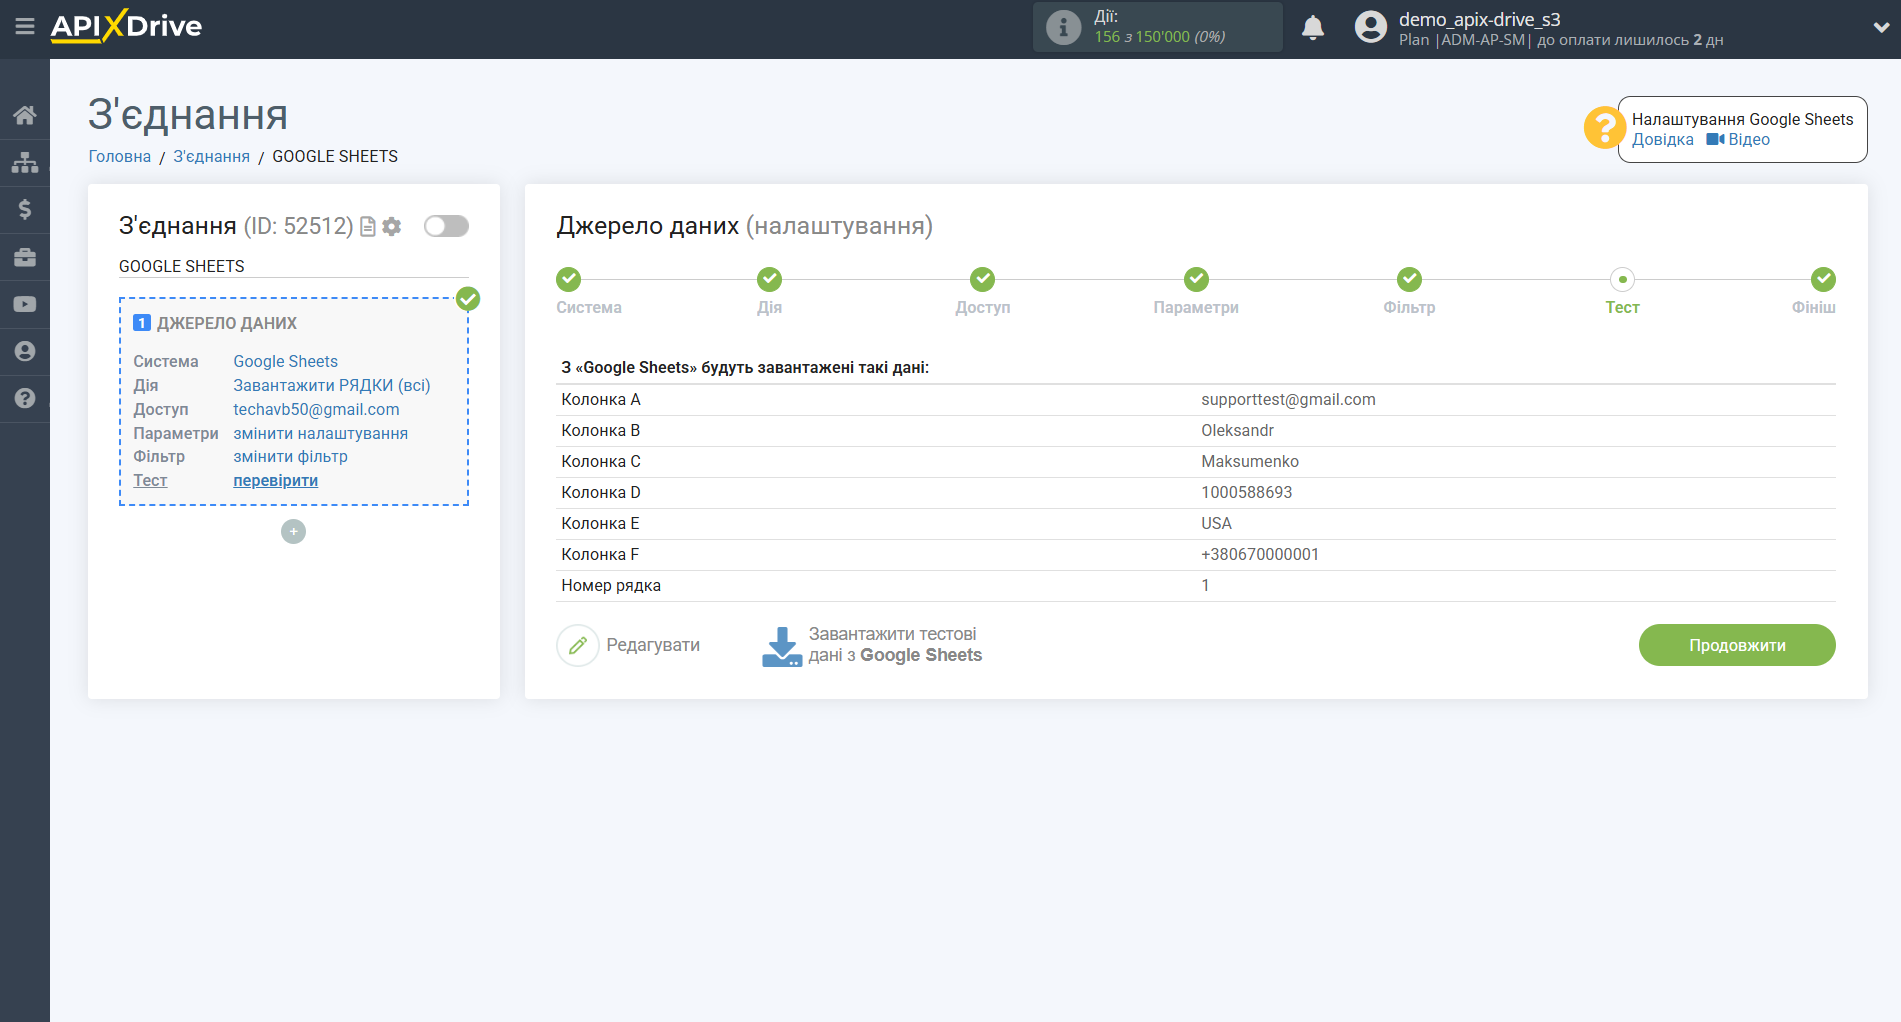
Task: Open the connections sitemap icon in the sidebar
Action: 25,162
